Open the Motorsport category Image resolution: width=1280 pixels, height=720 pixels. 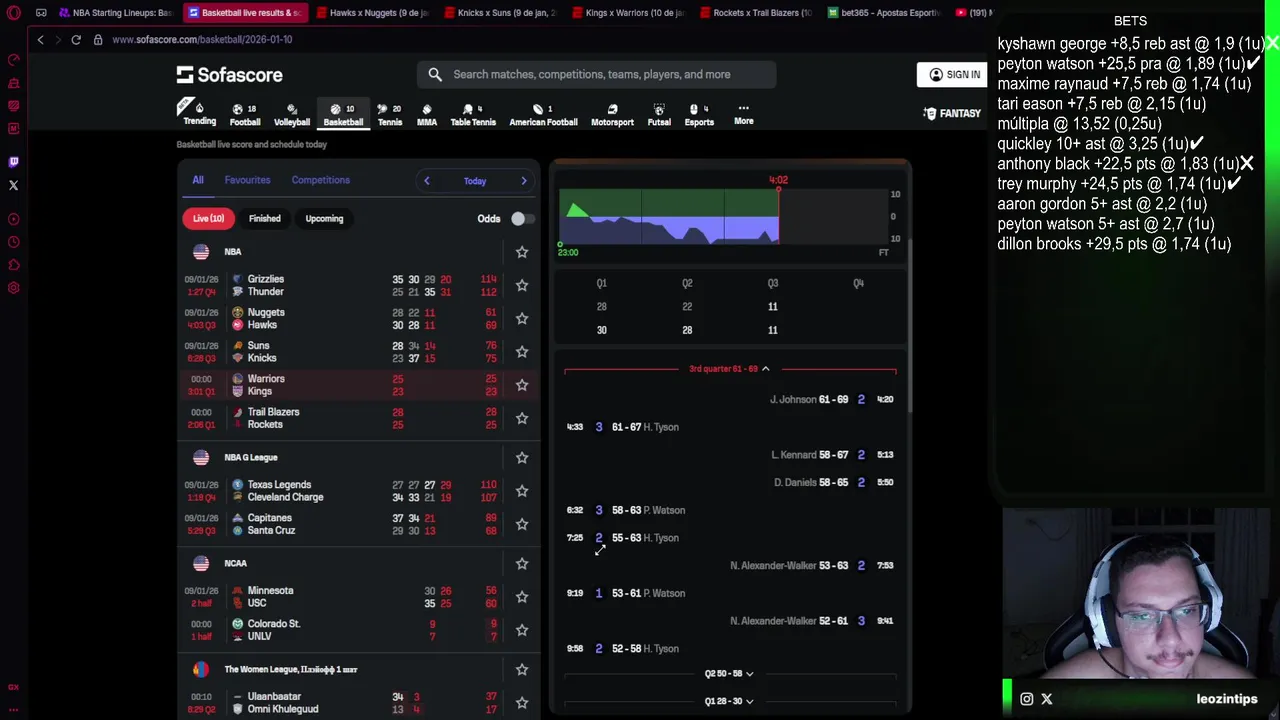[612, 114]
